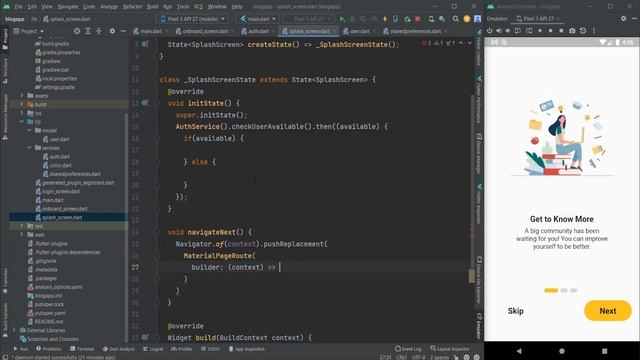This screenshot has height=360, width=640.
Task: Expand all in Project panel
Action: coord(88,31)
